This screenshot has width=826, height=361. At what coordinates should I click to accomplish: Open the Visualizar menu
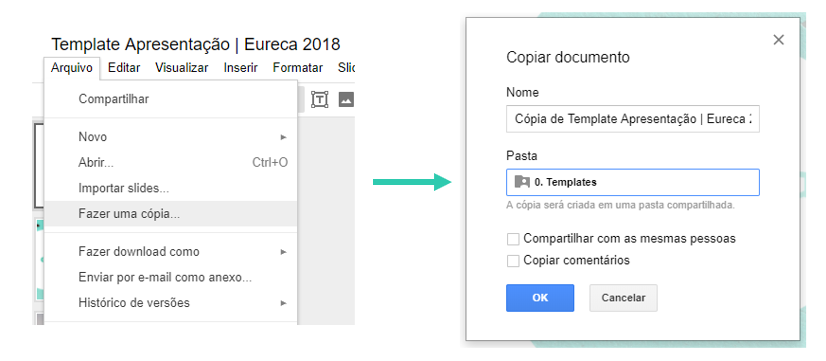(x=182, y=68)
